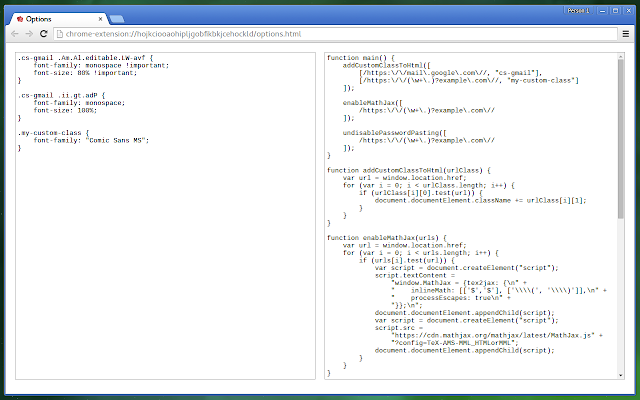Click the scrollbar up arrow in JavaScript pane

[x=621, y=56]
